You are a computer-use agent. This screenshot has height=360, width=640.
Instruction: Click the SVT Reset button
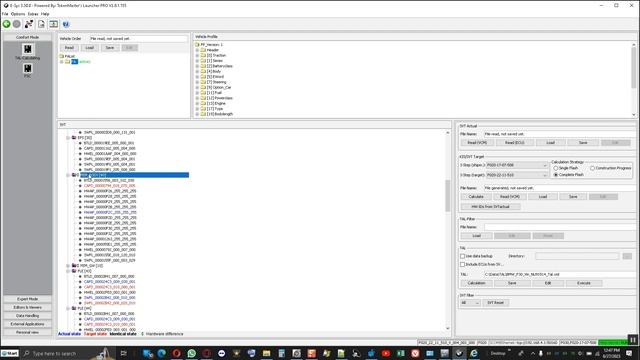coord(495,303)
